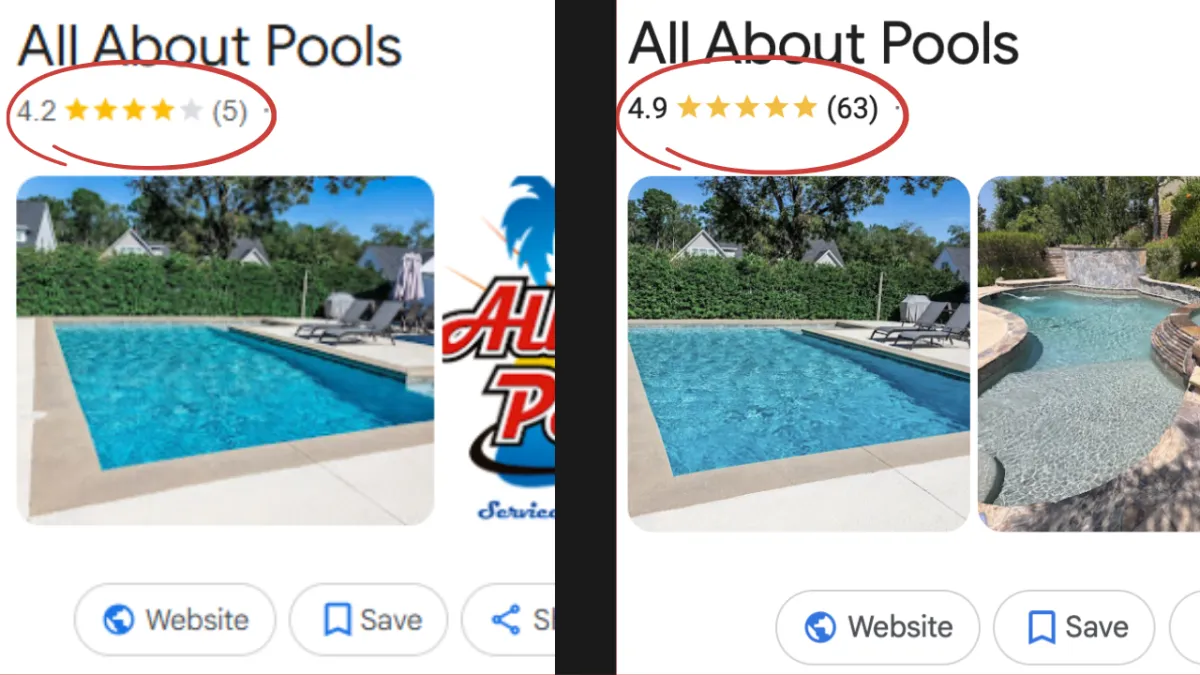Click the globe icon in left Website button

(x=118, y=620)
